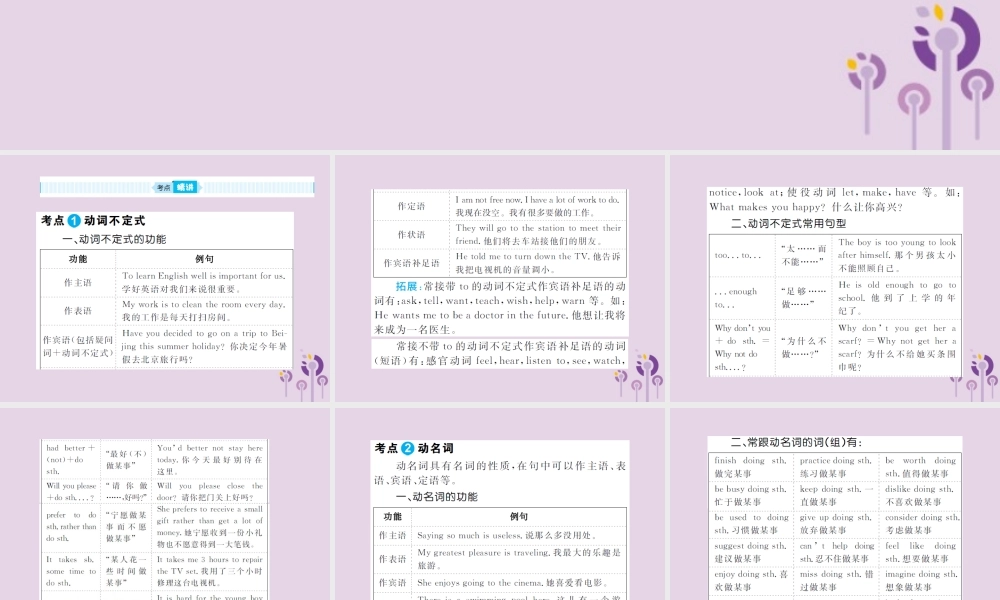Click the sentence 'My greatest pleasure is traveling.'
The image size is (1000, 600).
tap(482, 552)
